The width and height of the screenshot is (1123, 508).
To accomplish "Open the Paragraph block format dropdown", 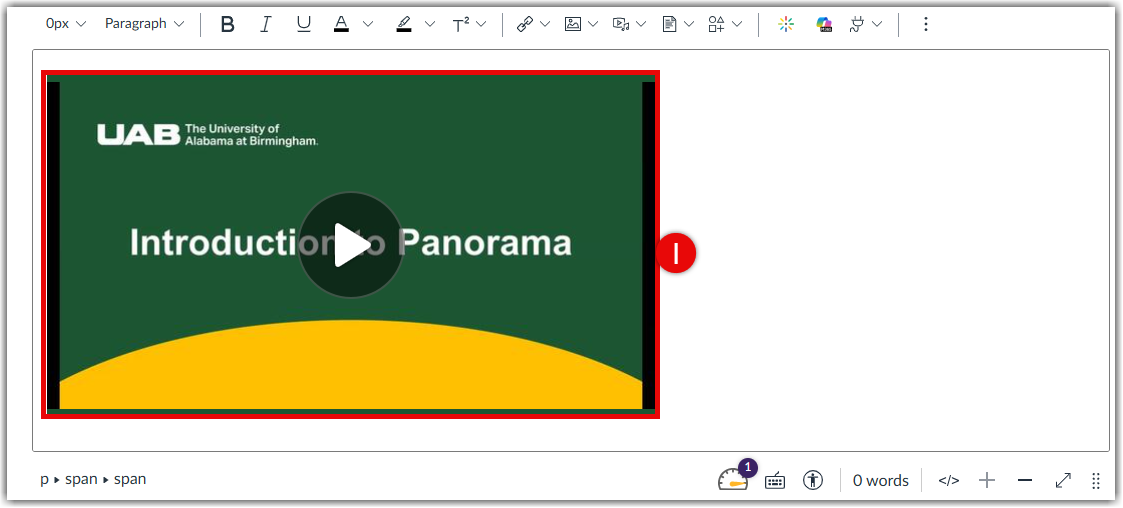I will pyautogui.click(x=145, y=24).
